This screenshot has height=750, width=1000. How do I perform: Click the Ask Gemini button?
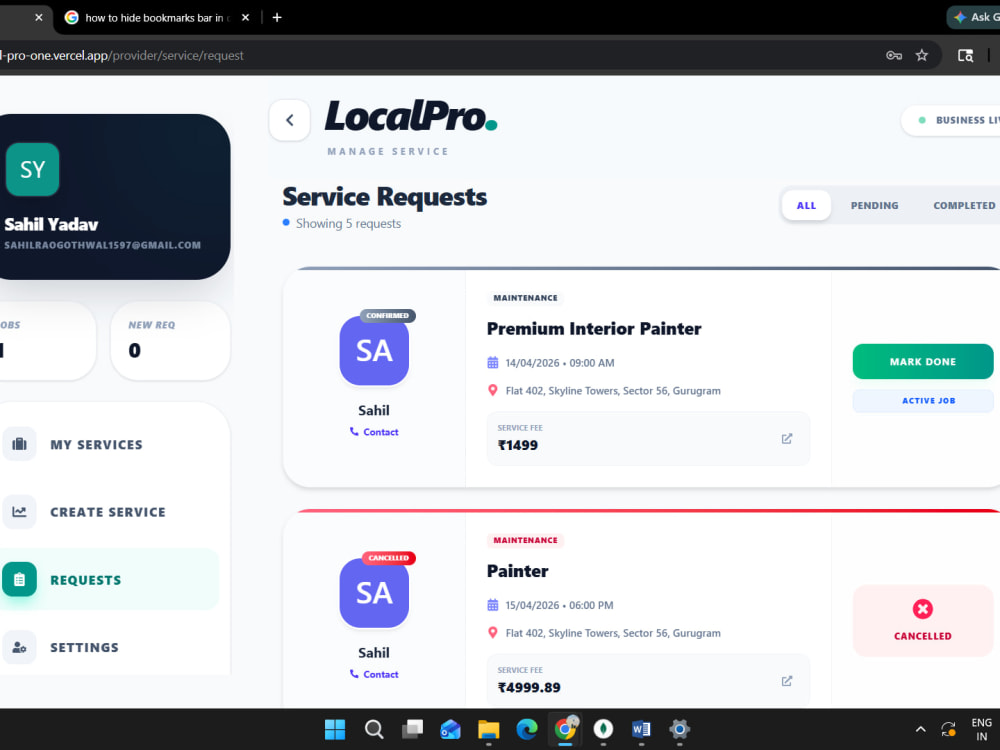pos(974,17)
